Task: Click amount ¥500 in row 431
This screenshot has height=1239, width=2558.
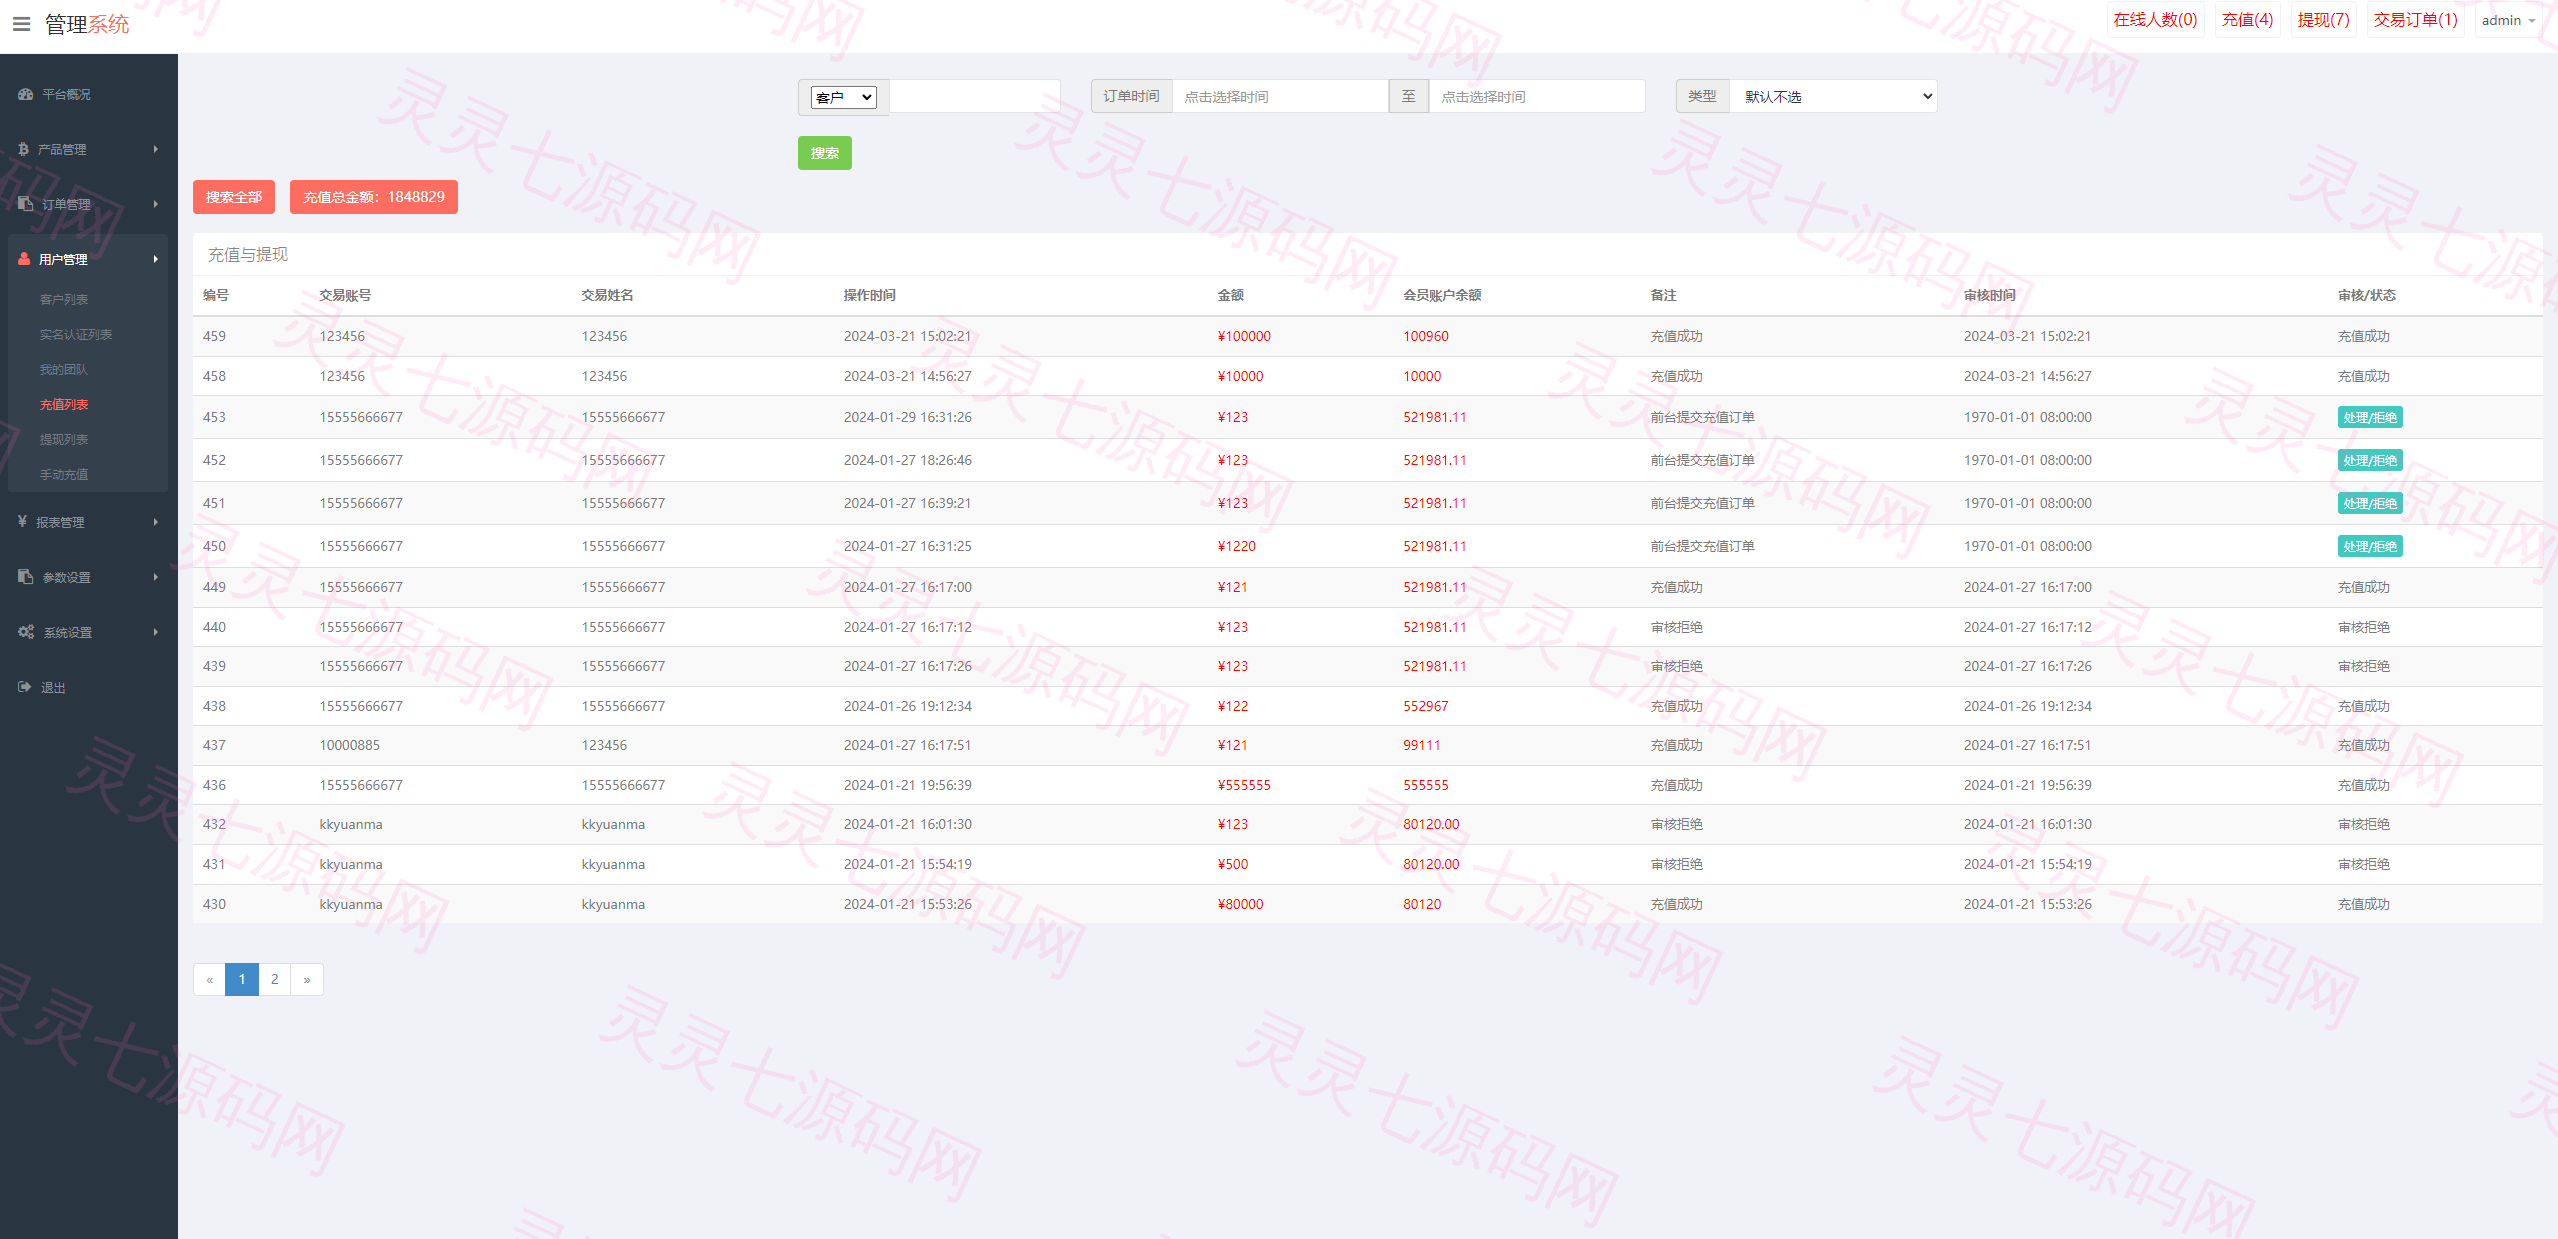Action: (x=1233, y=864)
